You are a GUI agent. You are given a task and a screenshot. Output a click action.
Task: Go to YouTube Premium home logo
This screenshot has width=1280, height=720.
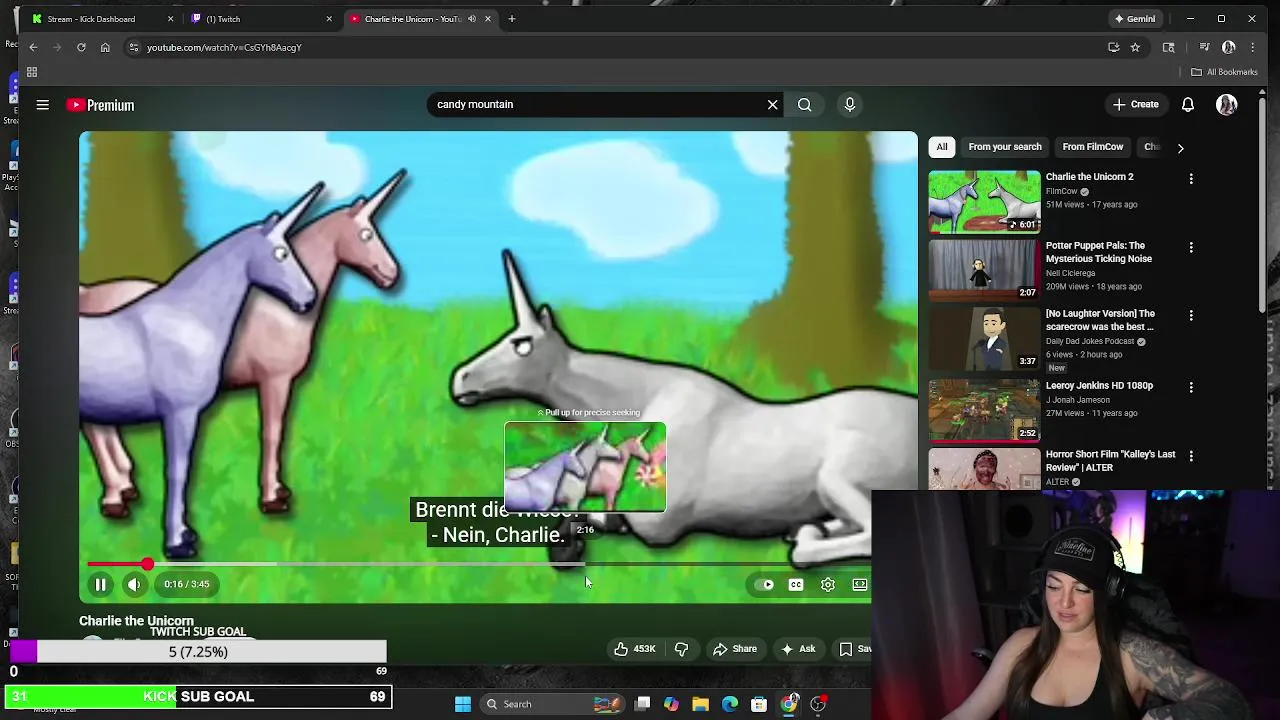click(100, 105)
